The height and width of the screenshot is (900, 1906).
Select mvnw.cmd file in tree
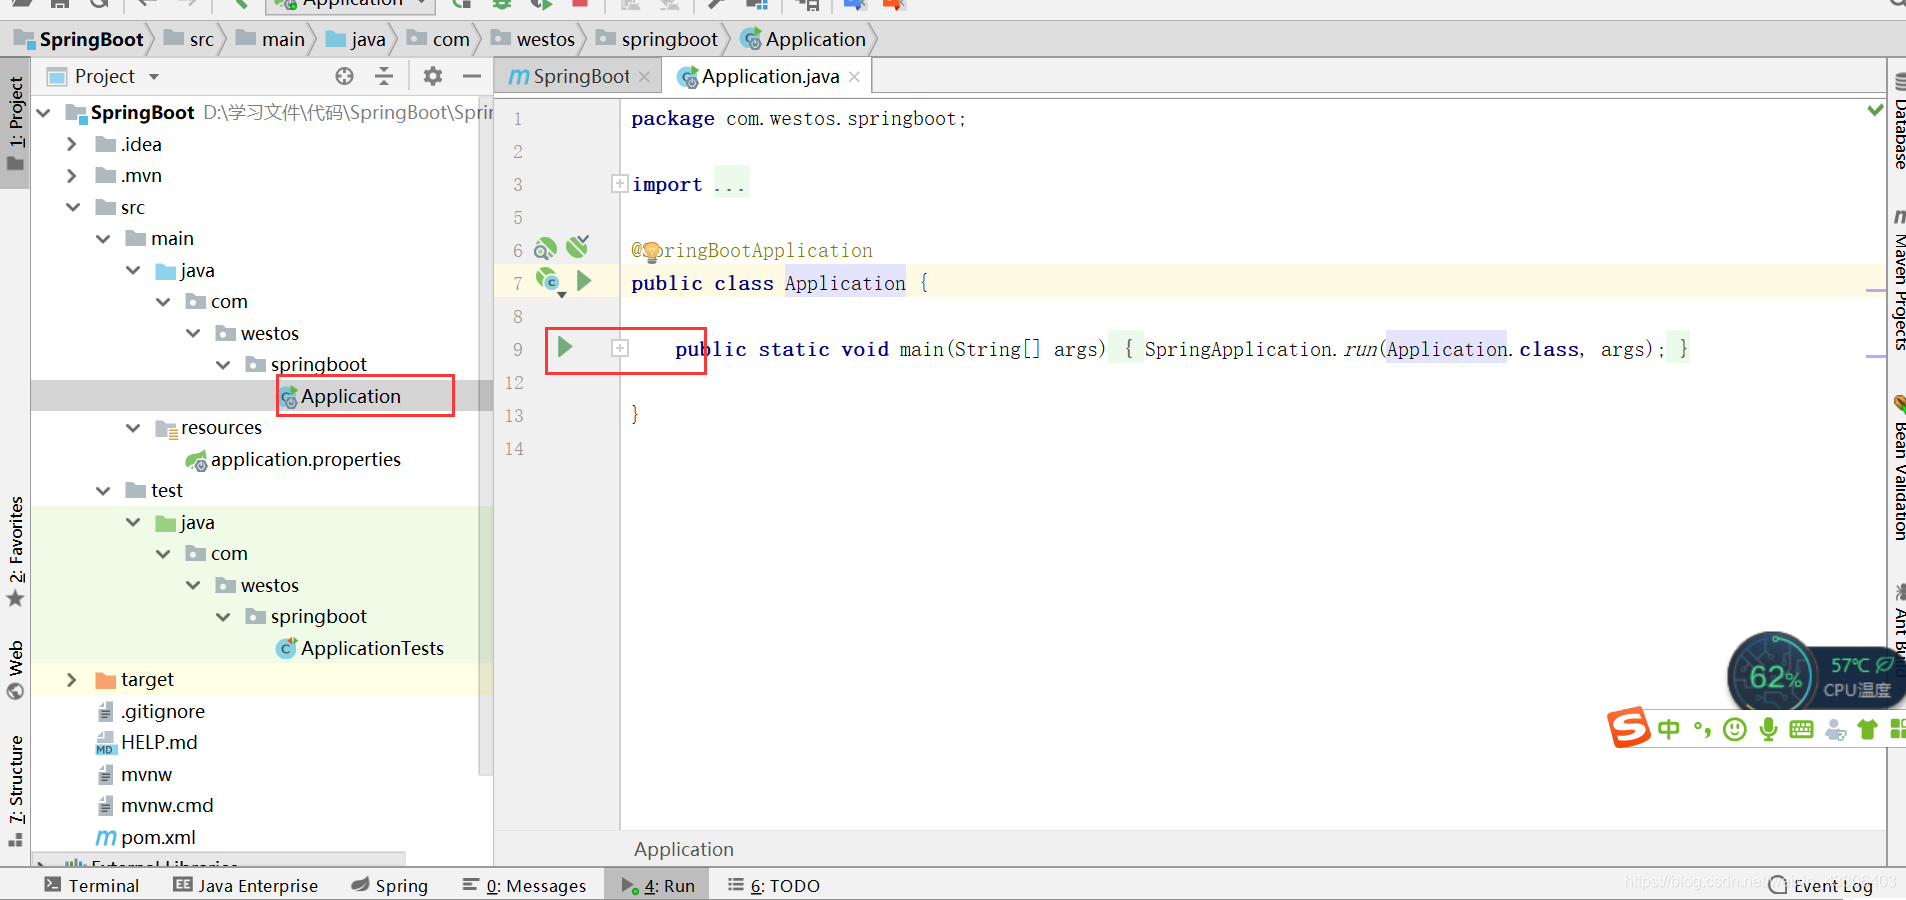155,805
